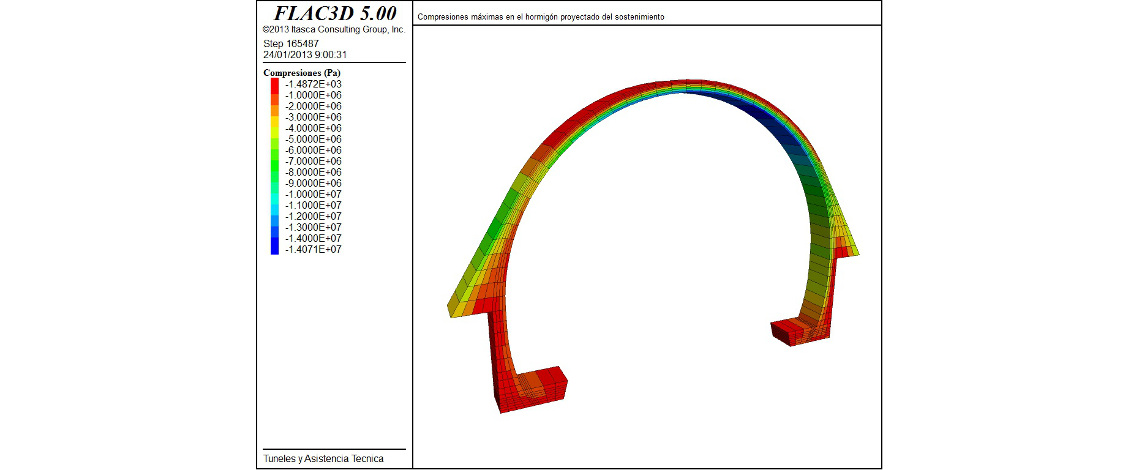This screenshot has width=1140, height=470.
Task: Pick the red swatch at top of legend
Action: point(274,84)
